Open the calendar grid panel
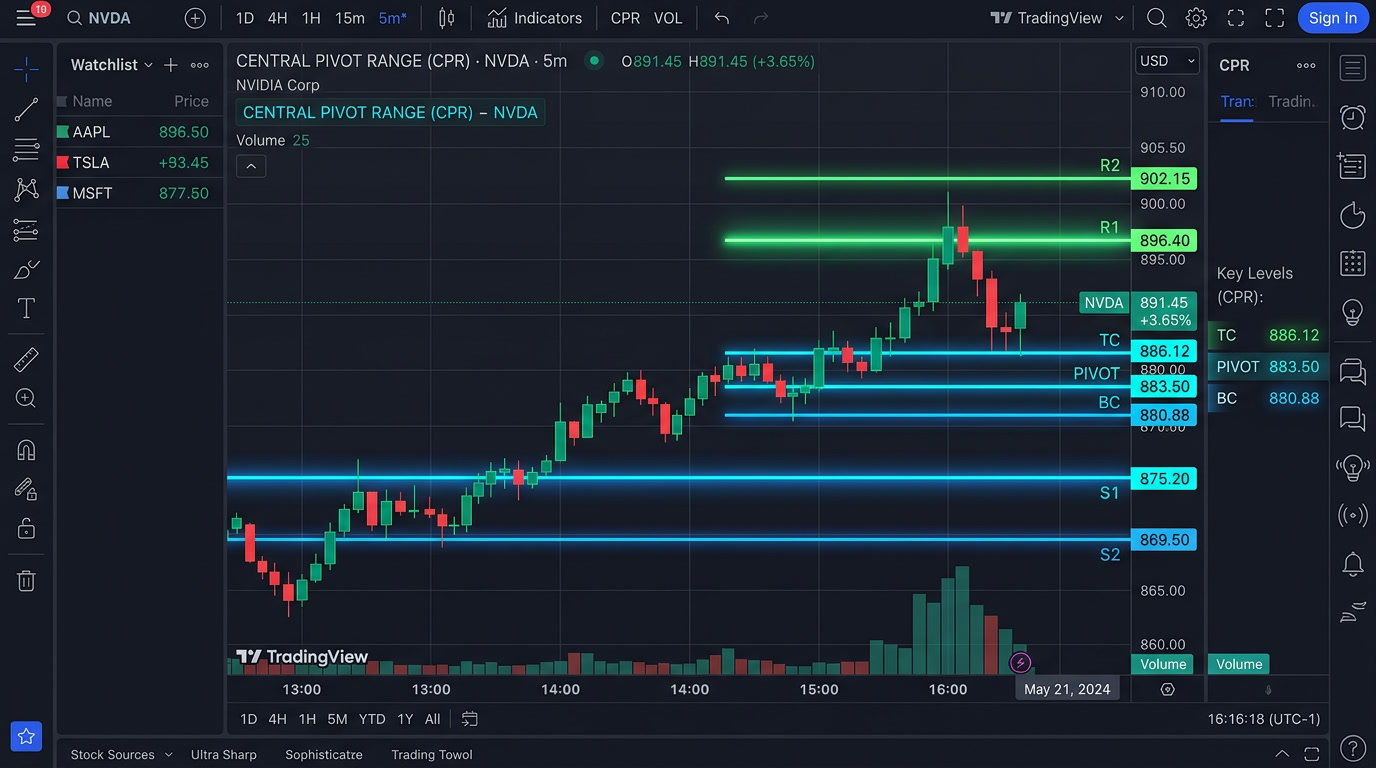Viewport: 1376px width, 768px height. 1352,263
